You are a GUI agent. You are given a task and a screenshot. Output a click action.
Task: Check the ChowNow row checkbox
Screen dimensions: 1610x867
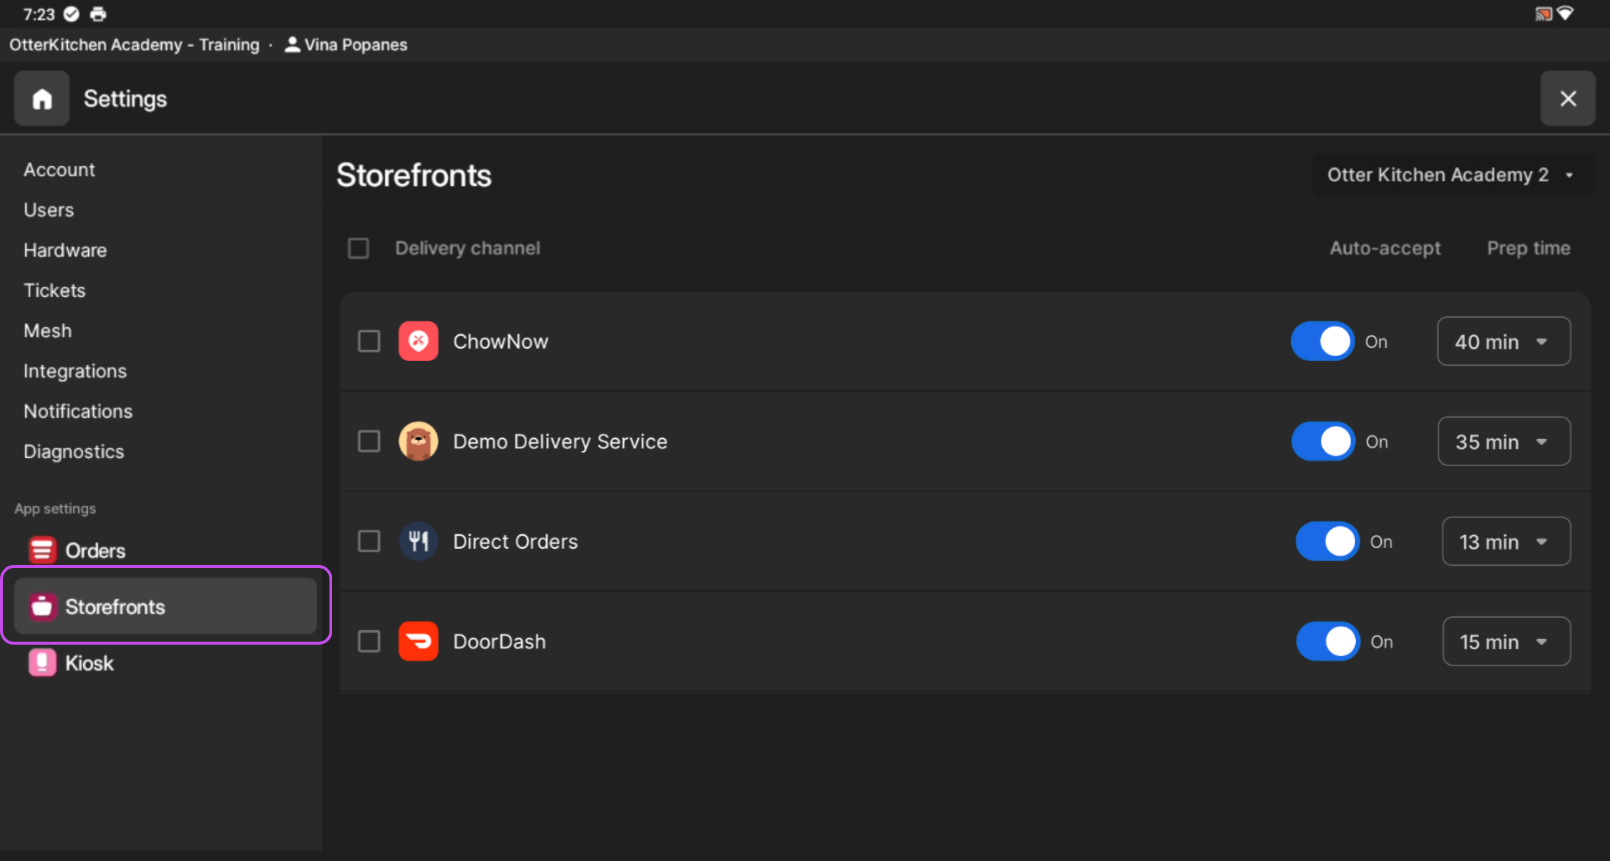click(x=369, y=341)
